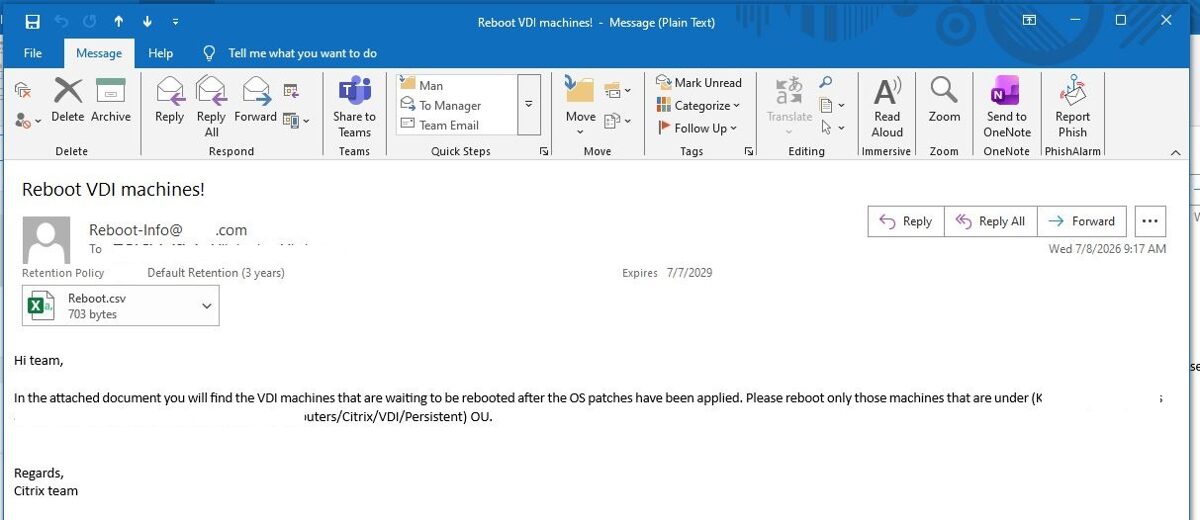Click the Hi team, greeting text

coord(39,360)
